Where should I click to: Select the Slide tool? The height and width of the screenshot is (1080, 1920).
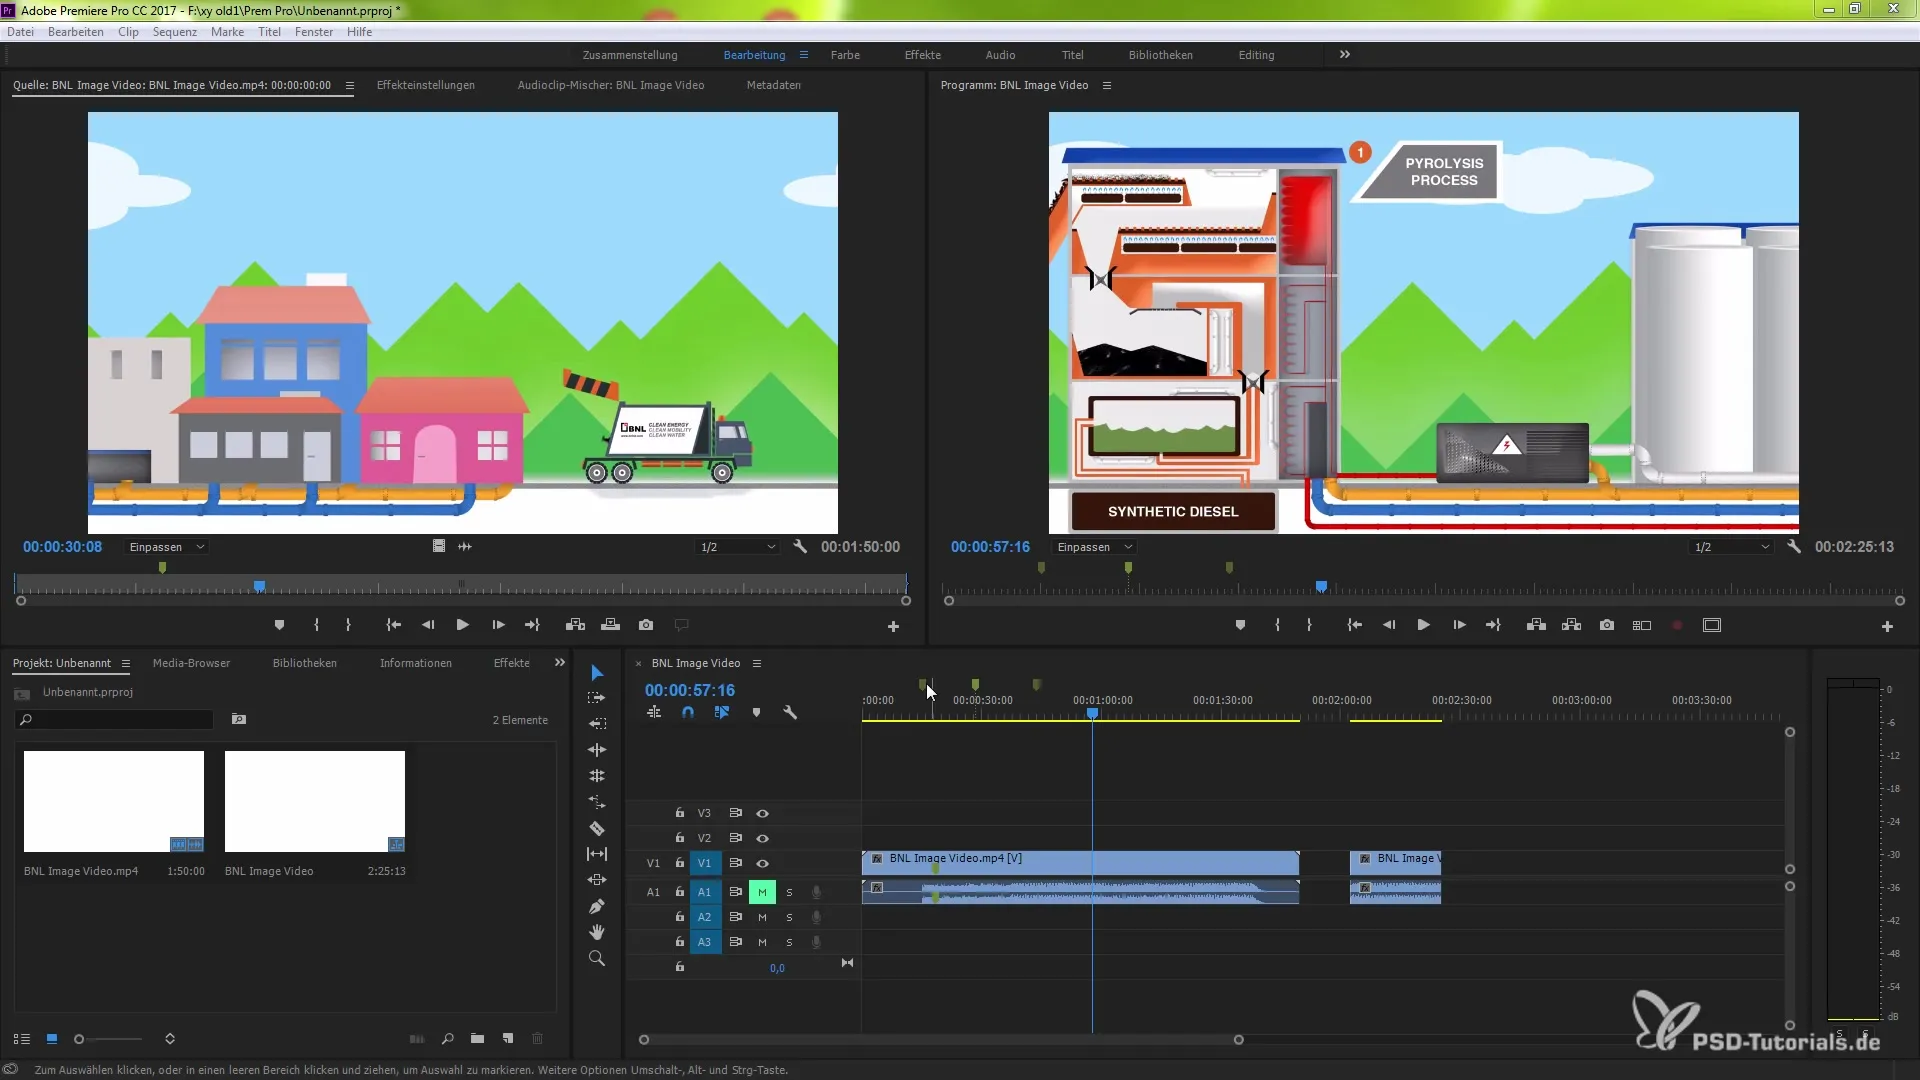tap(597, 880)
